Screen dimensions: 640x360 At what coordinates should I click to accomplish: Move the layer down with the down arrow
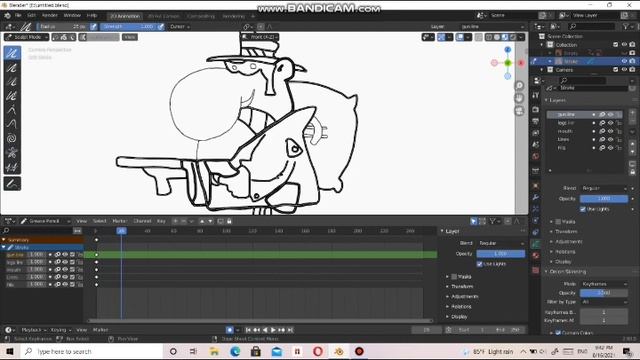pos(632,151)
